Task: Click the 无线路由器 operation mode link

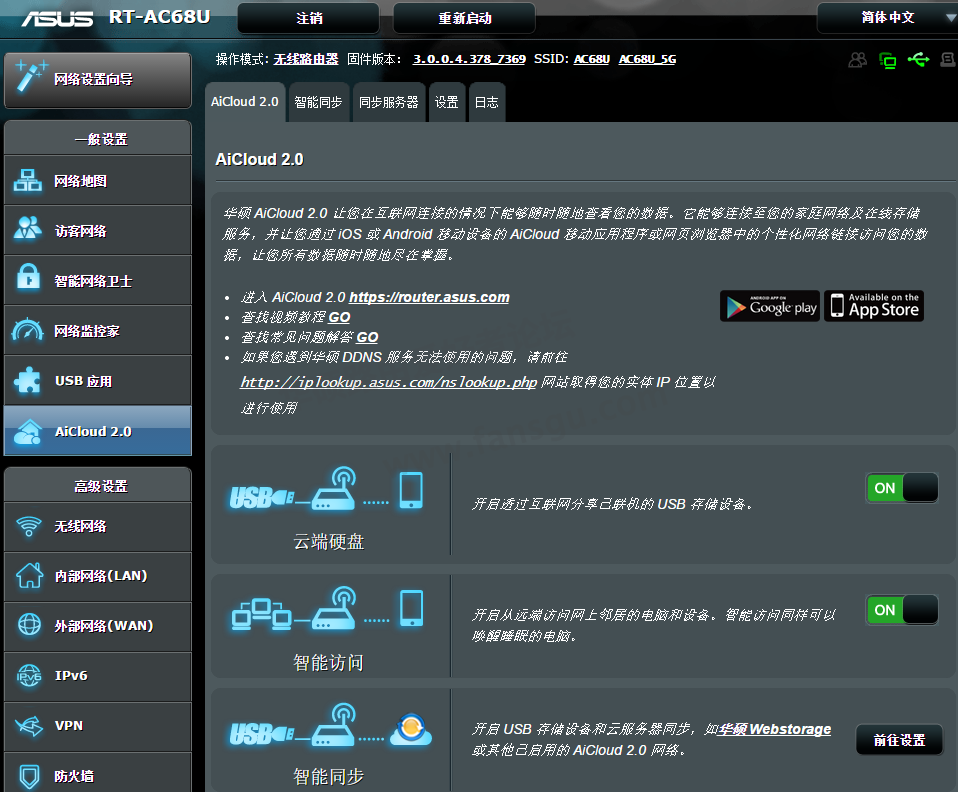Action: [305, 59]
